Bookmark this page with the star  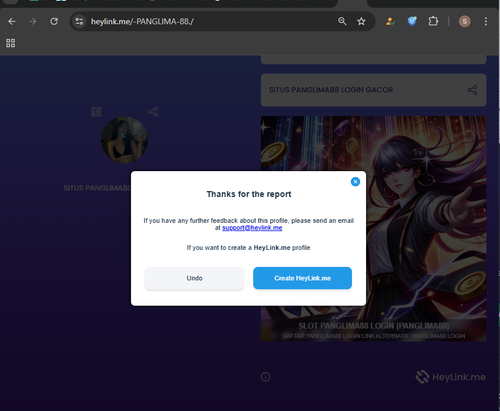tap(361, 22)
